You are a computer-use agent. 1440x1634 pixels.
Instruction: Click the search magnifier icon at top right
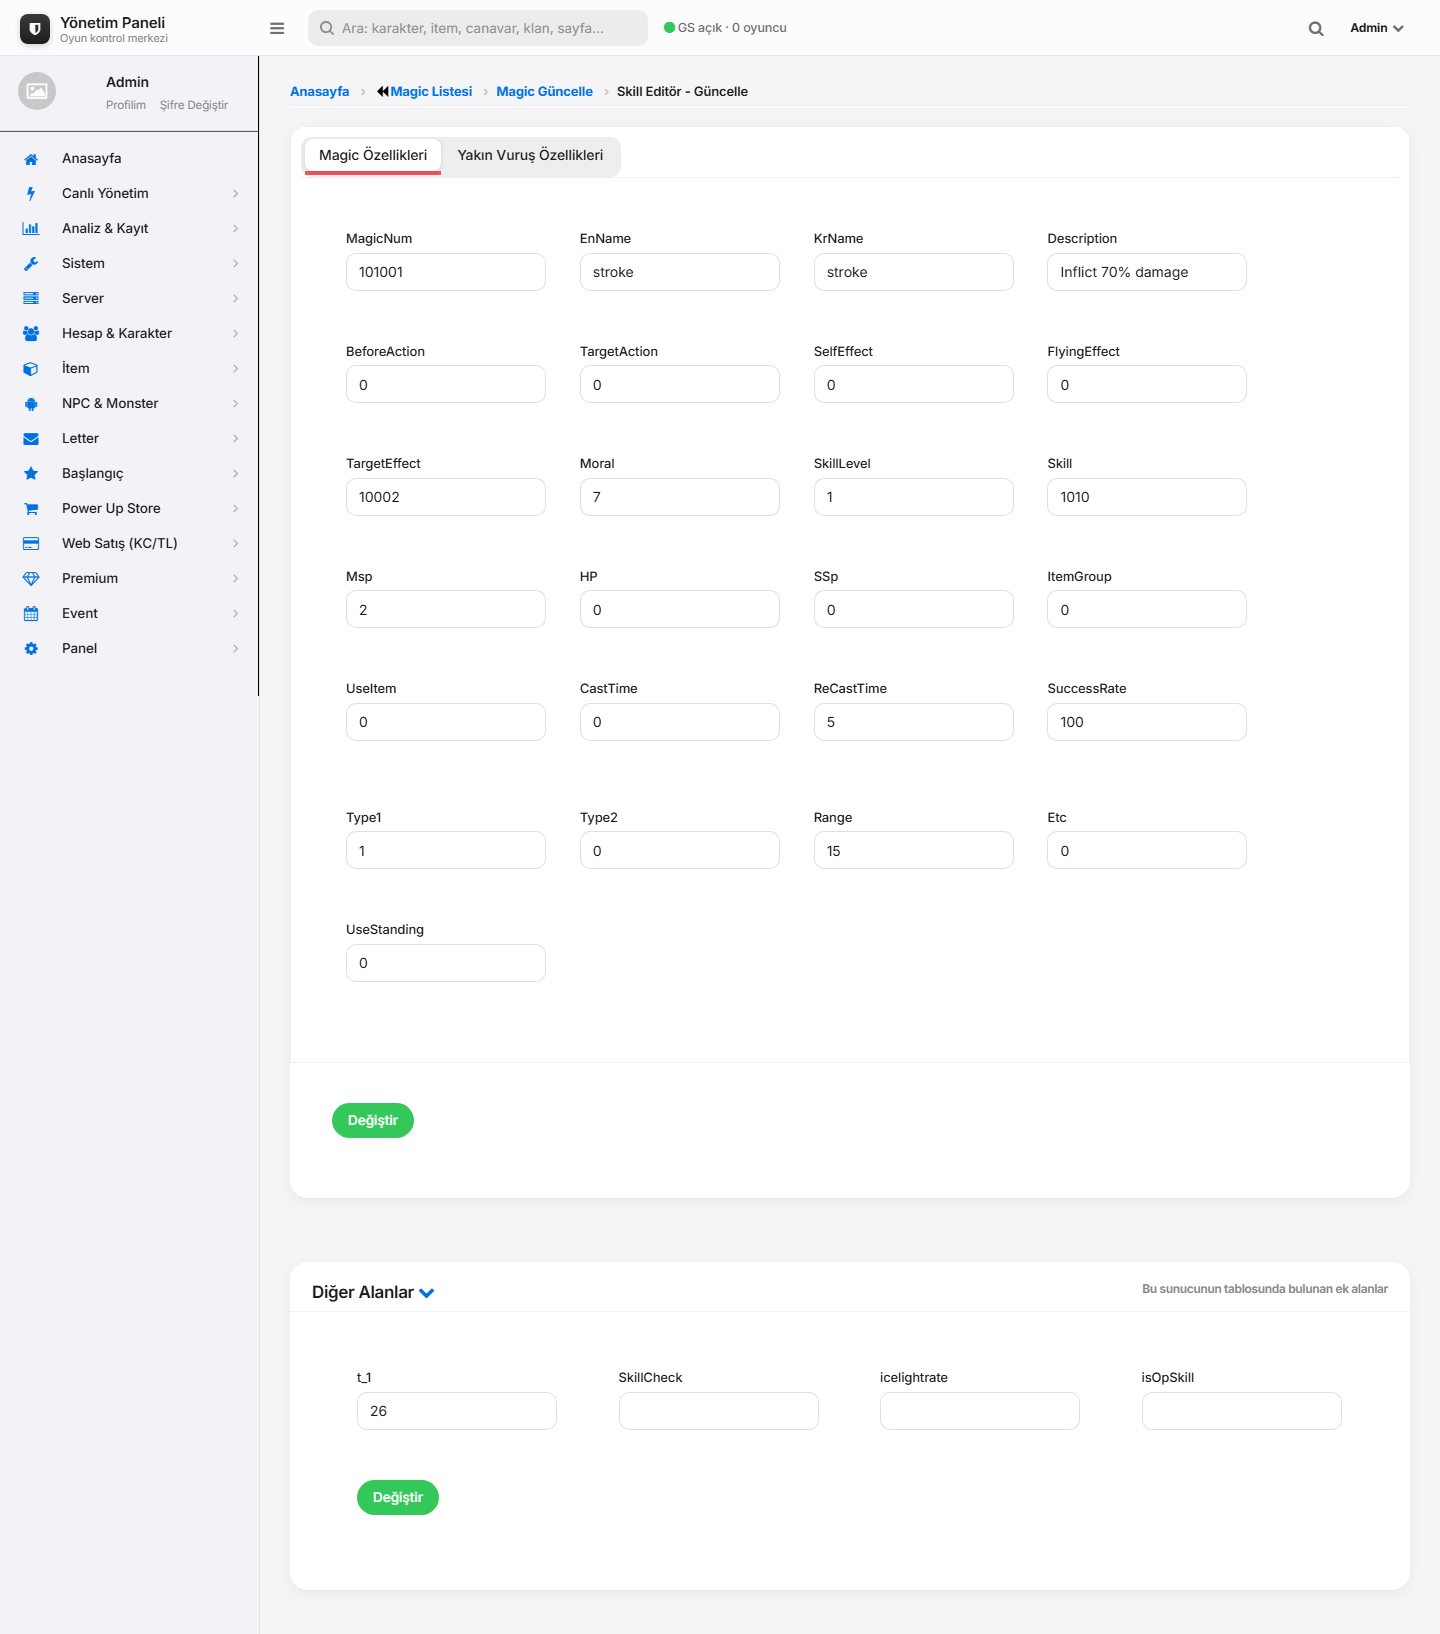click(1316, 29)
